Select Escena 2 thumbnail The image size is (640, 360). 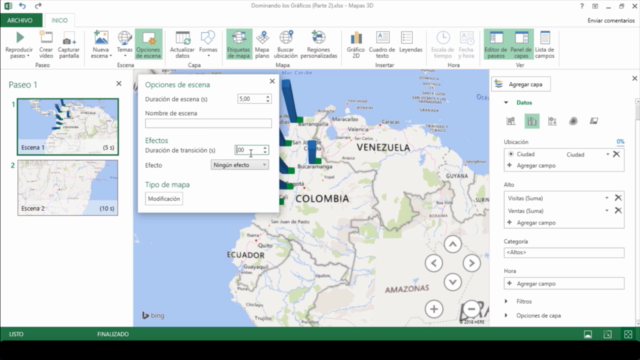[x=68, y=187]
